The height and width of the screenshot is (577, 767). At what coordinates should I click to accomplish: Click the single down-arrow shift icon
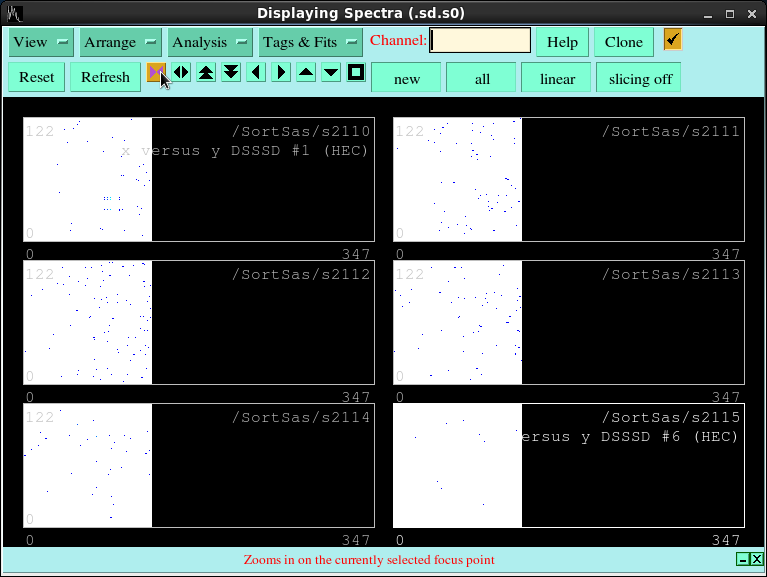point(331,72)
